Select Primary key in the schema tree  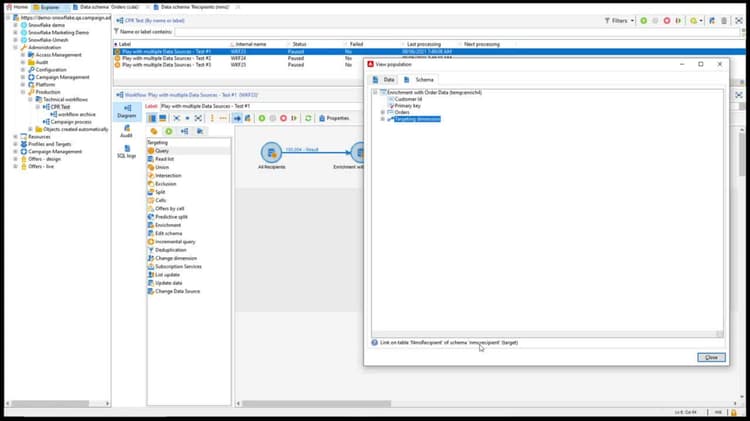(x=408, y=106)
